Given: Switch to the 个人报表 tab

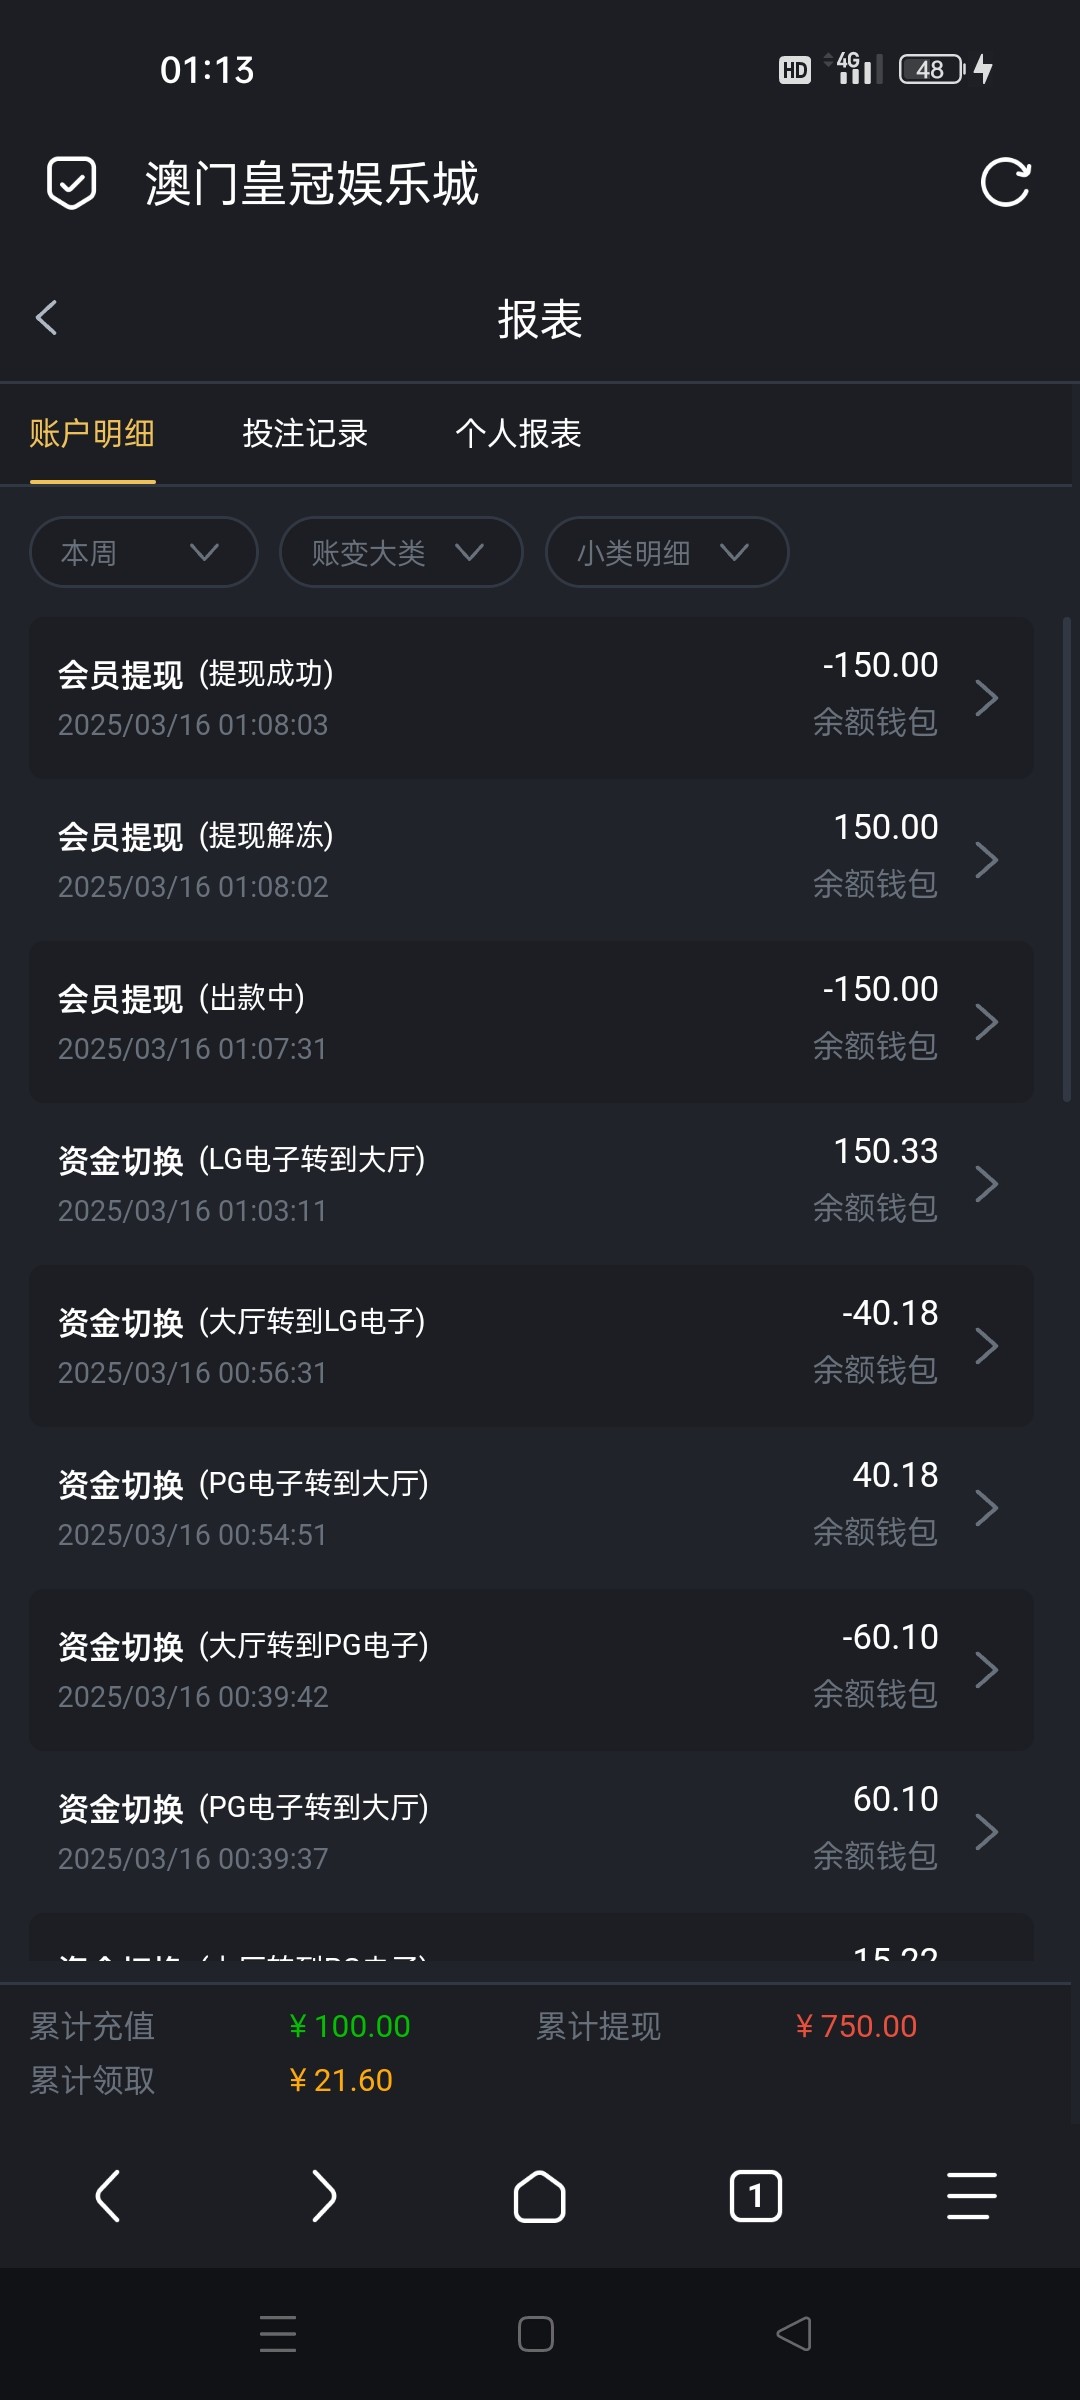Looking at the screenshot, I should 518,434.
